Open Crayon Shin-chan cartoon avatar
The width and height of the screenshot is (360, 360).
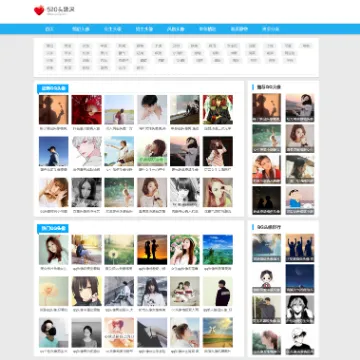tap(300, 200)
